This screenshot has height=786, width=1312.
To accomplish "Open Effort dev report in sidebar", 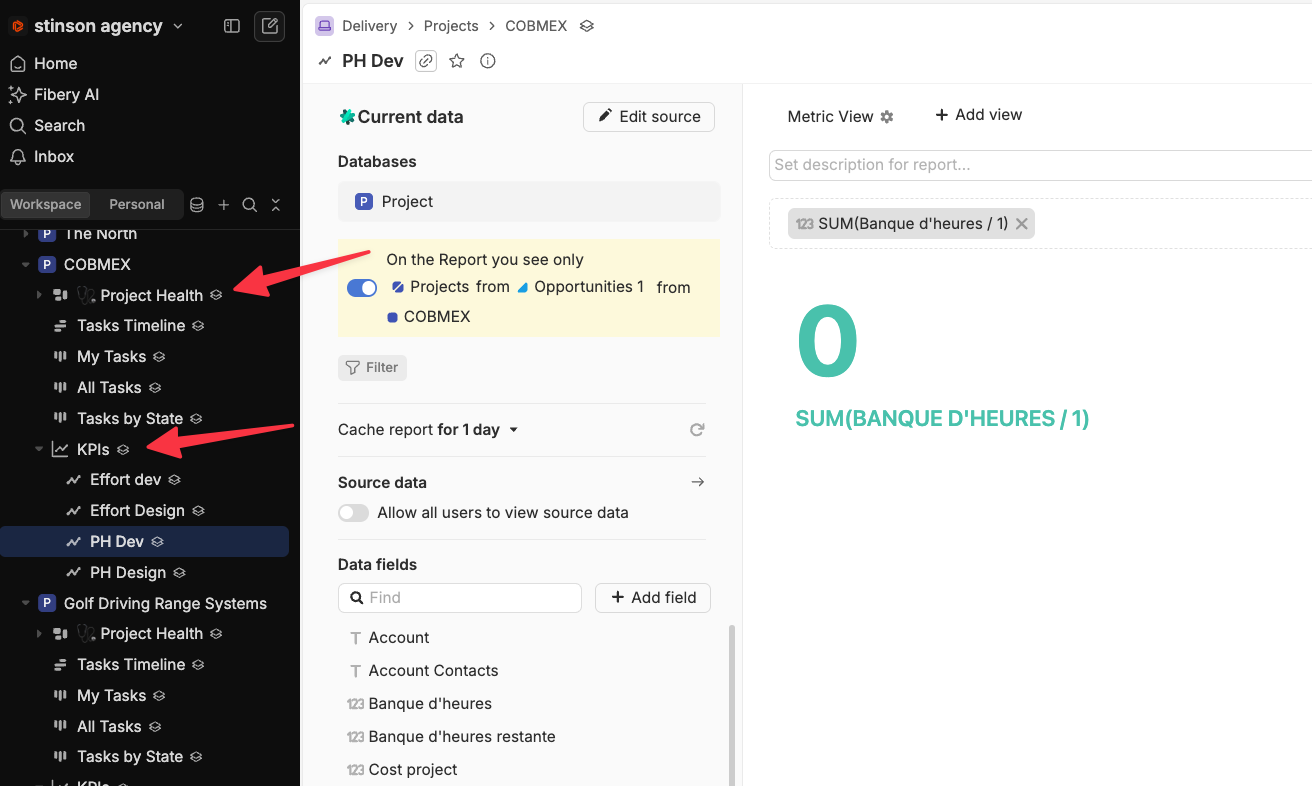I will pos(125,480).
